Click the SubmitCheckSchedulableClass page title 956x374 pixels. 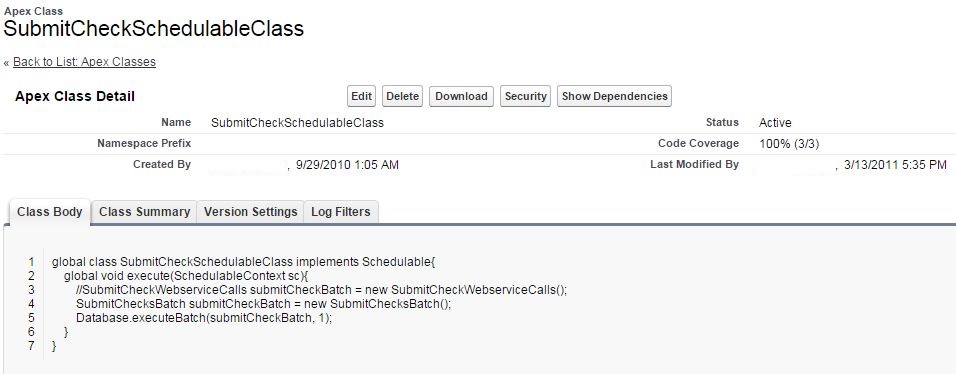click(x=154, y=29)
